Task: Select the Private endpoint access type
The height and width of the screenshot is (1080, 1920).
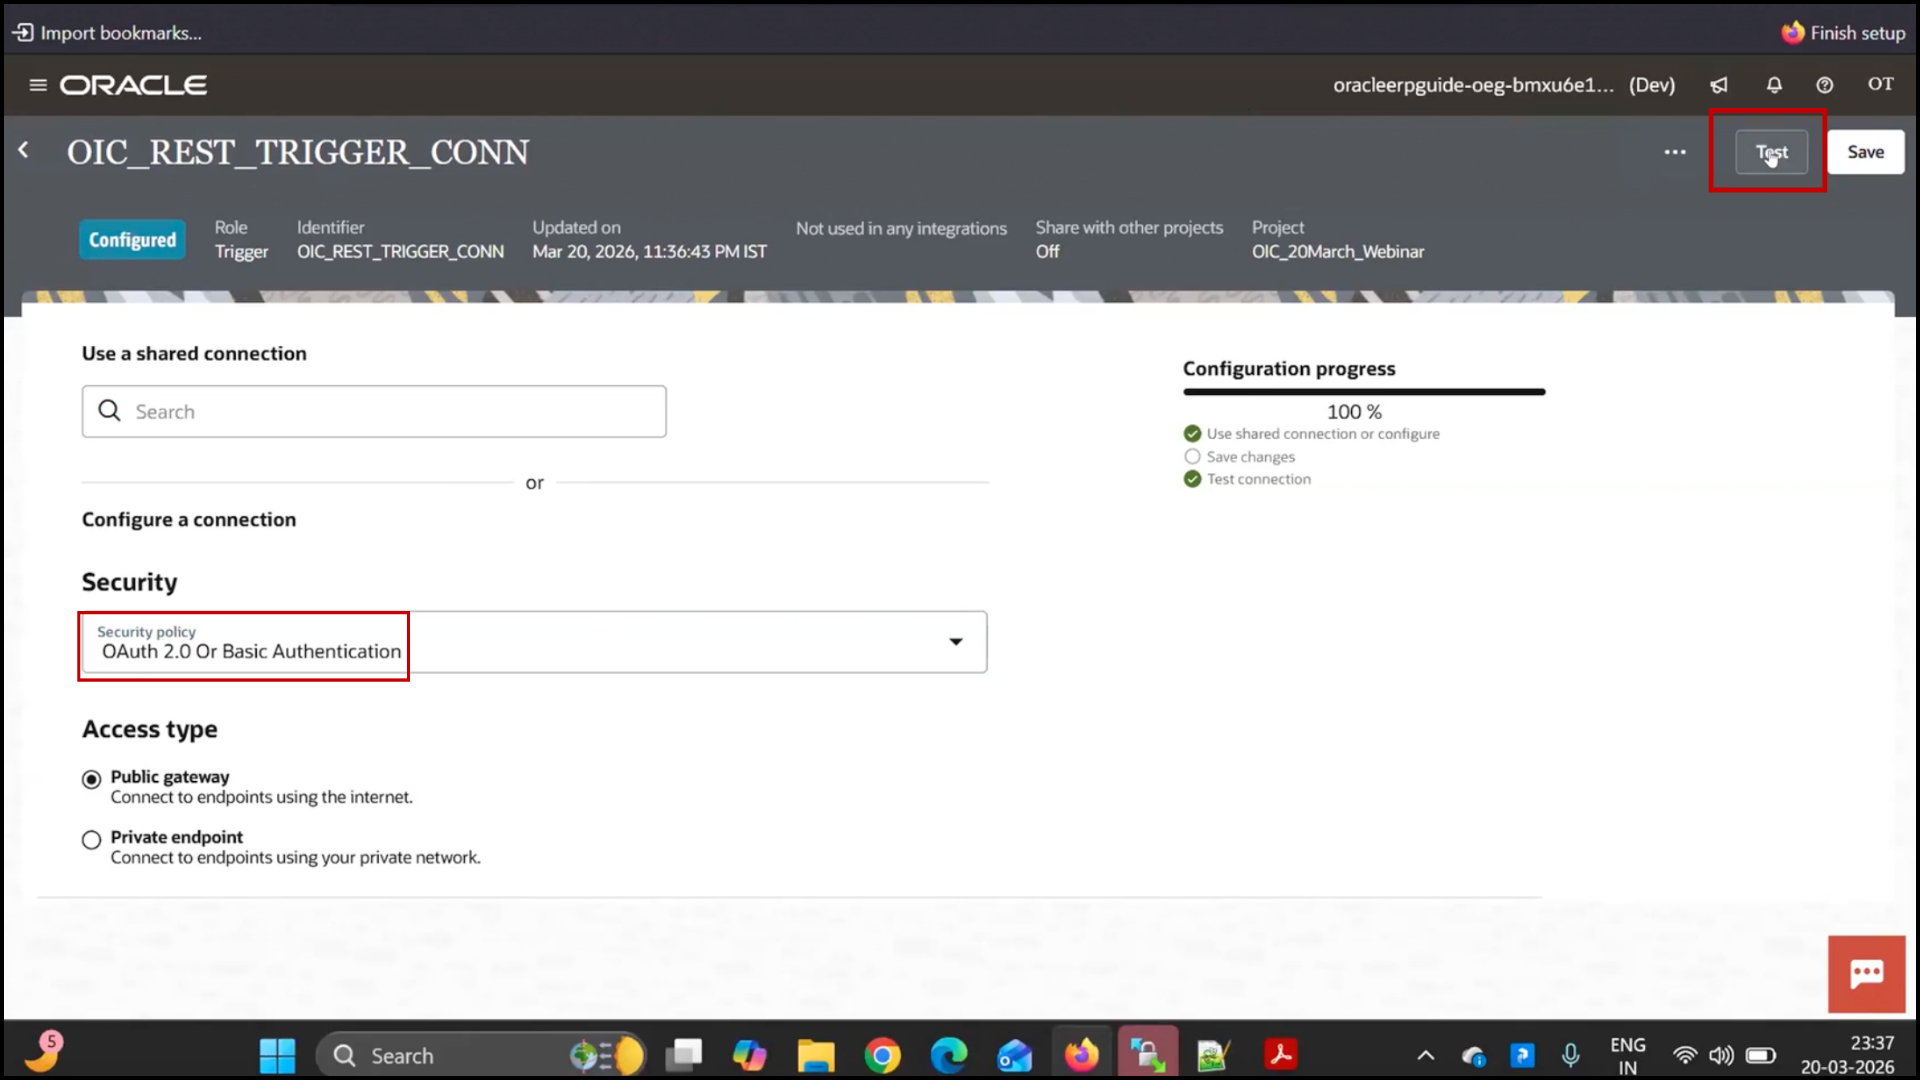Action: click(91, 840)
